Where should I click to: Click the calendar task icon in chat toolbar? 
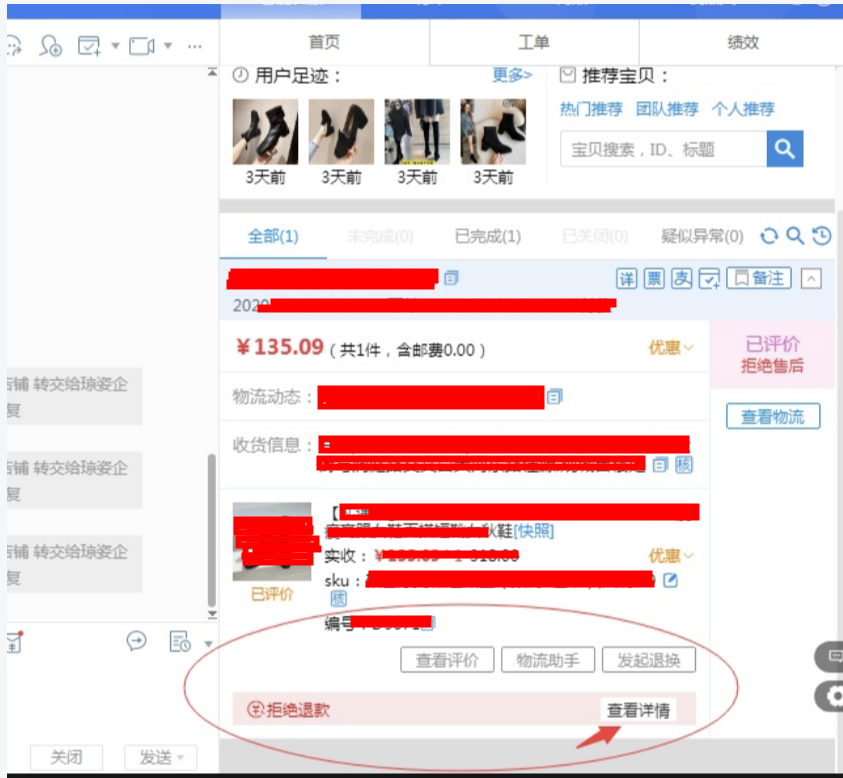click(x=89, y=46)
